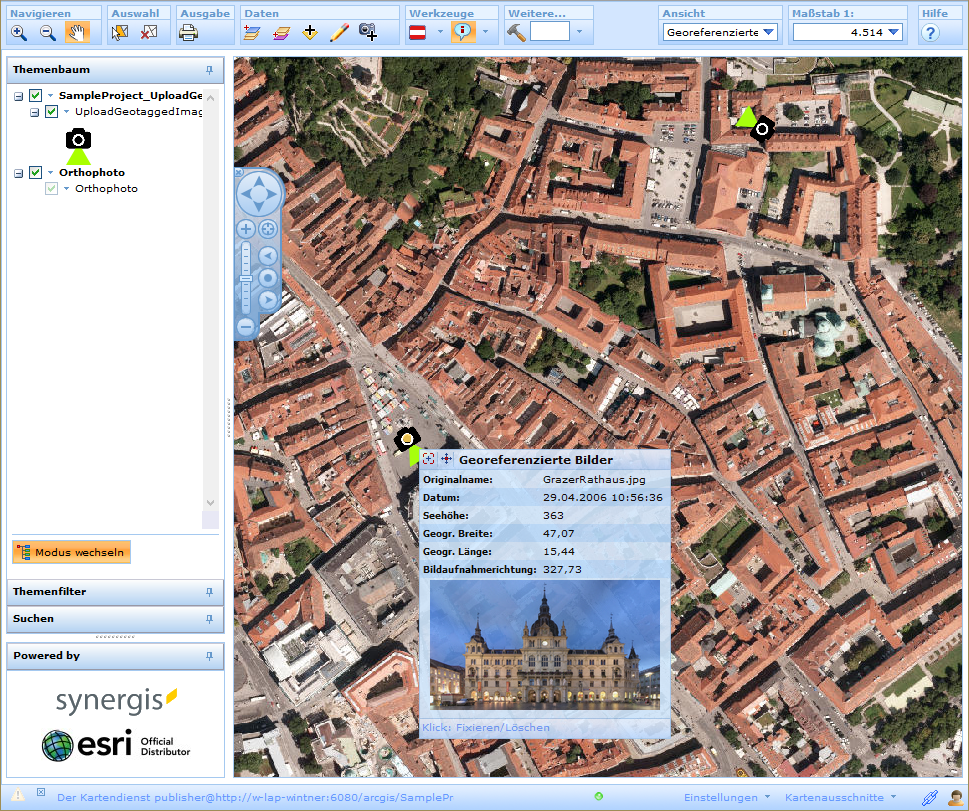Open the Einstellungen menu in the status bar
Viewport: 969px width, 811px height.
click(x=724, y=798)
